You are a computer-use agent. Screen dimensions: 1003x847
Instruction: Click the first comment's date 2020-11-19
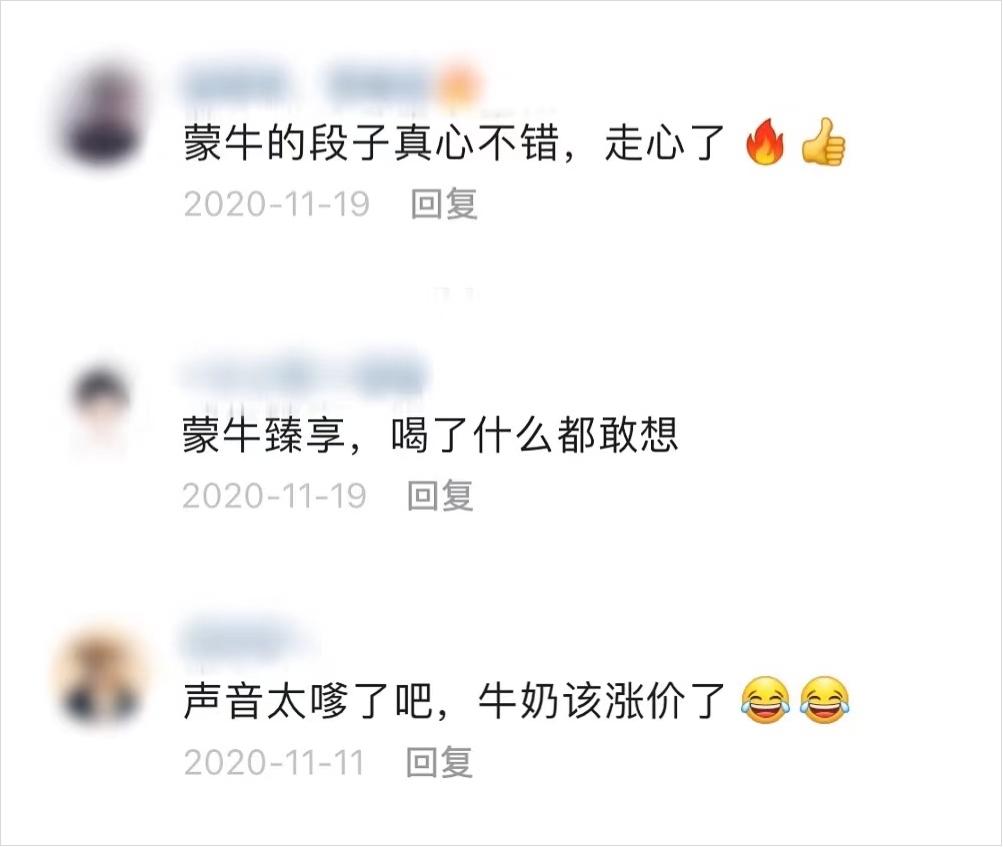coord(276,205)
